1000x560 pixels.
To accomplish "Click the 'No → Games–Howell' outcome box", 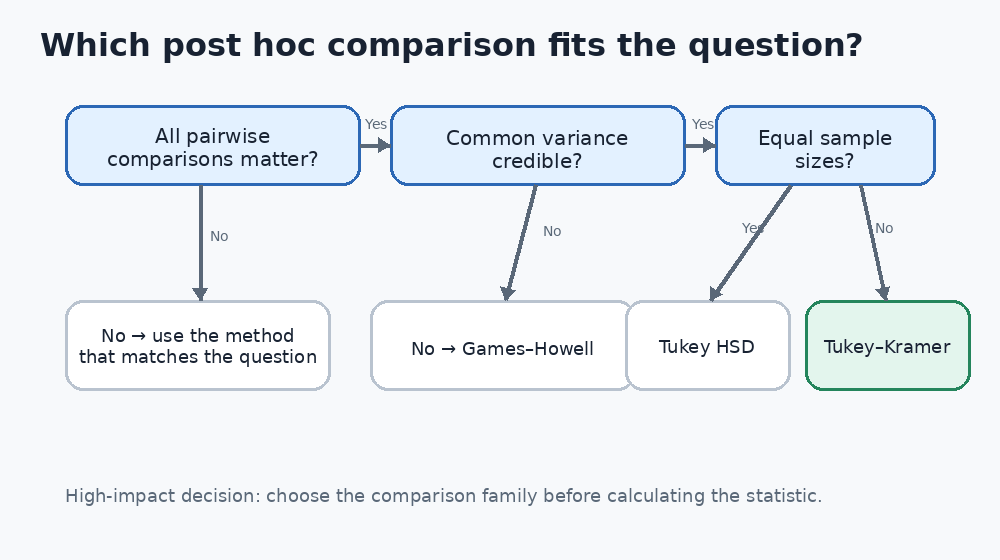I will (502, 345).
